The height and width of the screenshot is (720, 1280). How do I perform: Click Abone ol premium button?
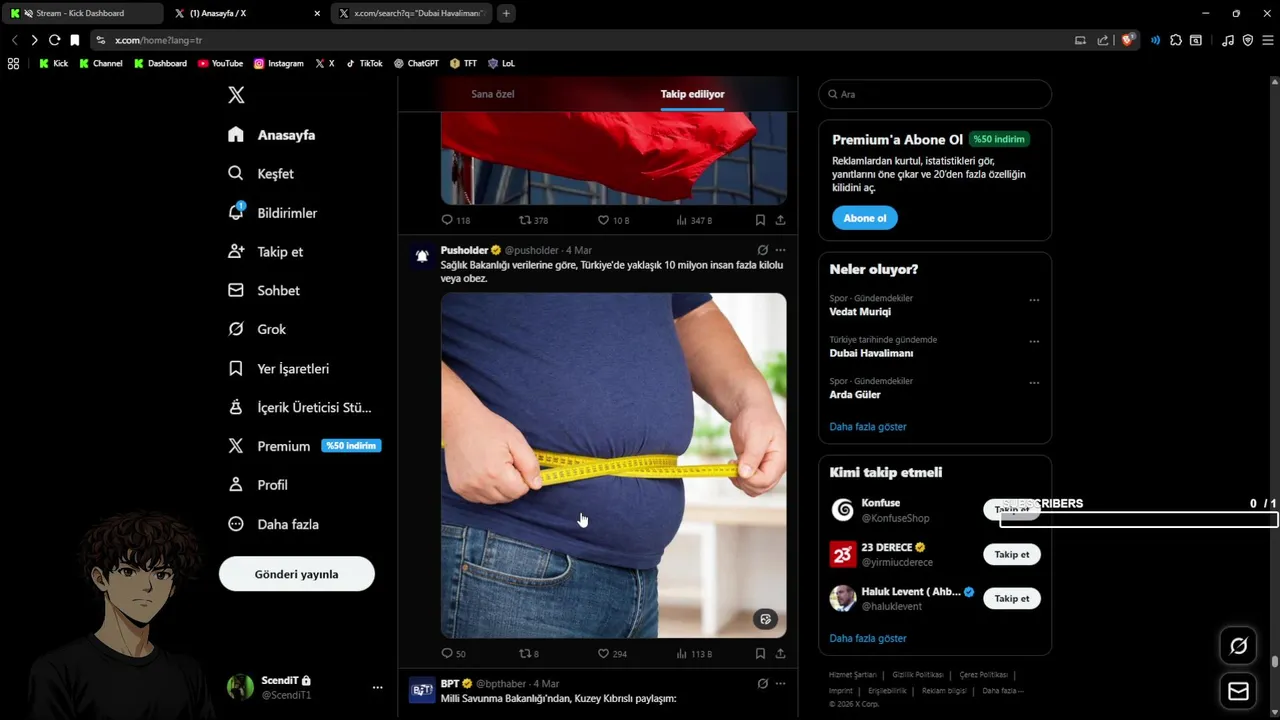point(865,218)
